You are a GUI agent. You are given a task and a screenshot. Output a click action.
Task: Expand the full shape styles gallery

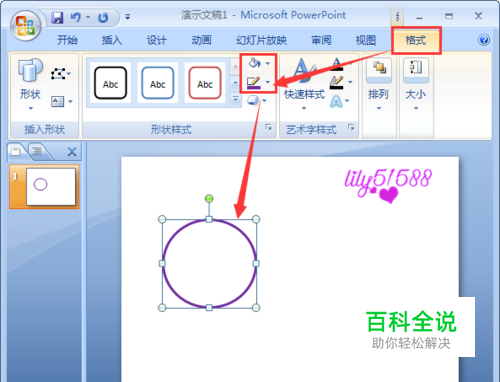235,99
